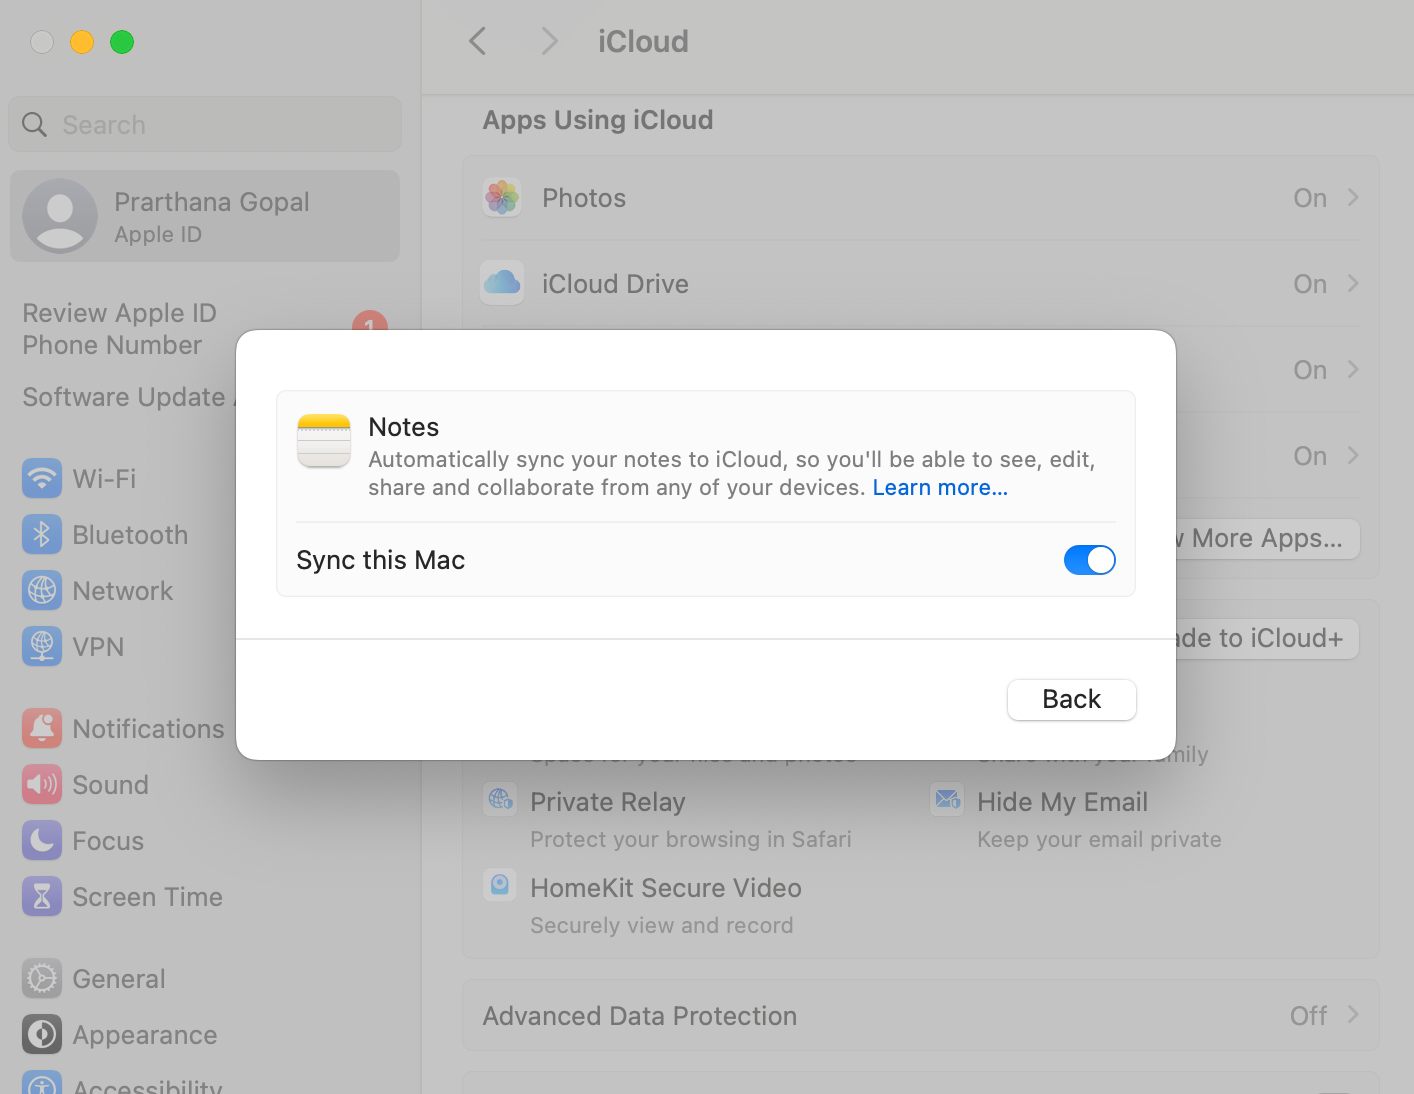Image resolution: width=1414 pixels, height=1094 pixels.
Task: Expand the iCloud Drive settings chevron
Action: (1353, 283)
